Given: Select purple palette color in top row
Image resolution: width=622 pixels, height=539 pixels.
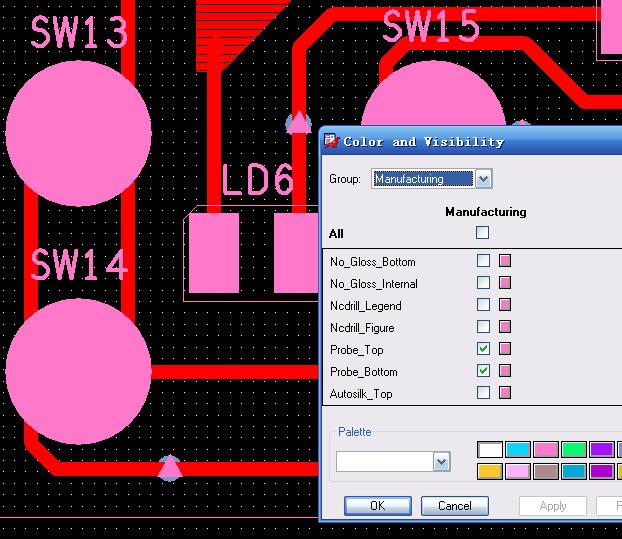Looking at the screenshot, I should click(602, 450).
